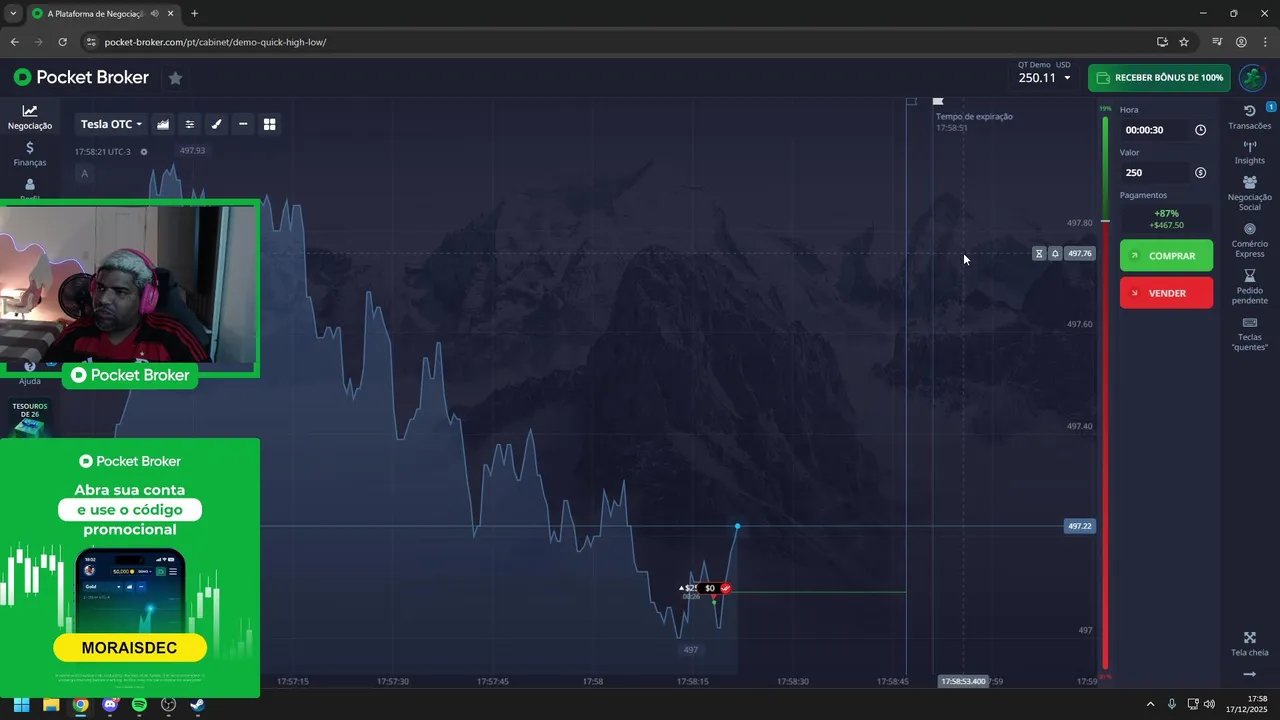Click the hourglass pending order icon on price line
The height and width of the screenshot is (720, 1280).
[x=1039, y=254]
